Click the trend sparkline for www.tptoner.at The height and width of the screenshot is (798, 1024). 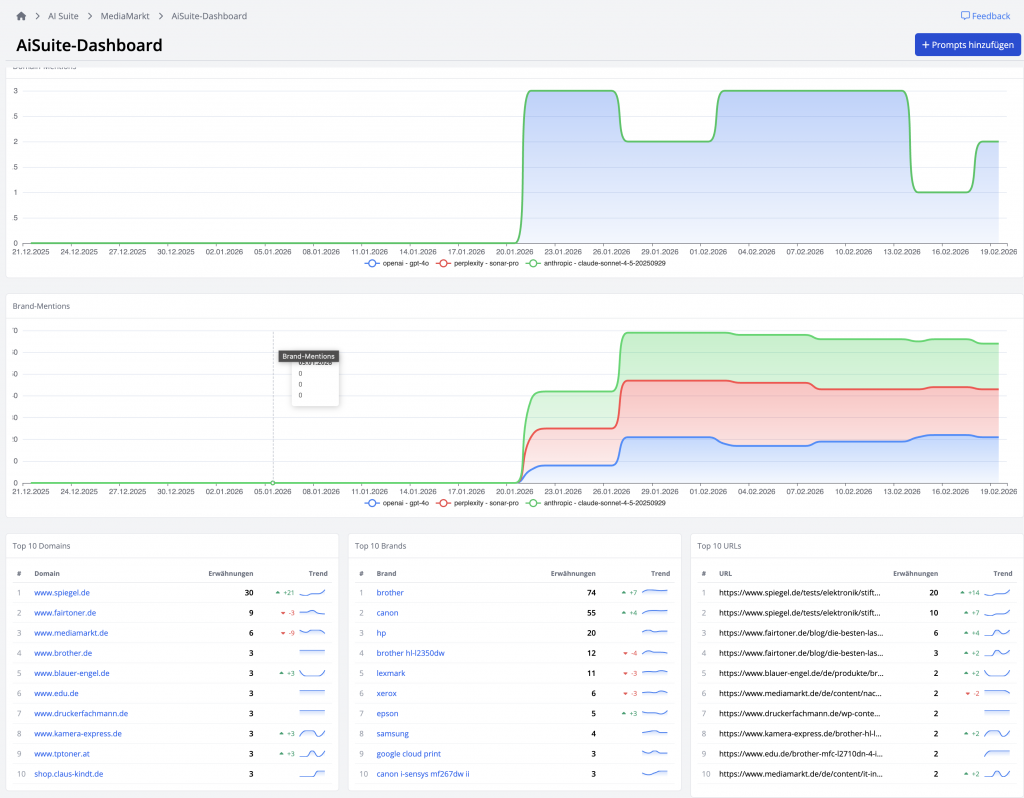coord(313,753)
